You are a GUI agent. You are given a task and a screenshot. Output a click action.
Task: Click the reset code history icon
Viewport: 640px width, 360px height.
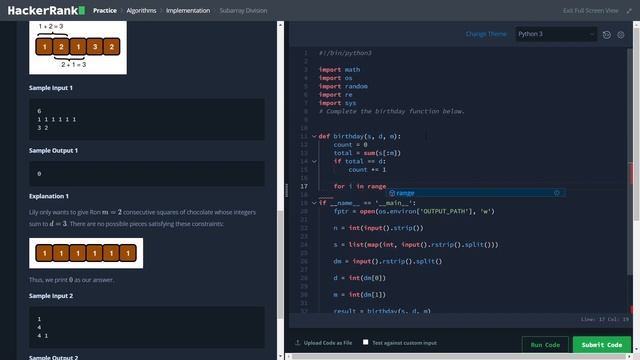(607, 35)
